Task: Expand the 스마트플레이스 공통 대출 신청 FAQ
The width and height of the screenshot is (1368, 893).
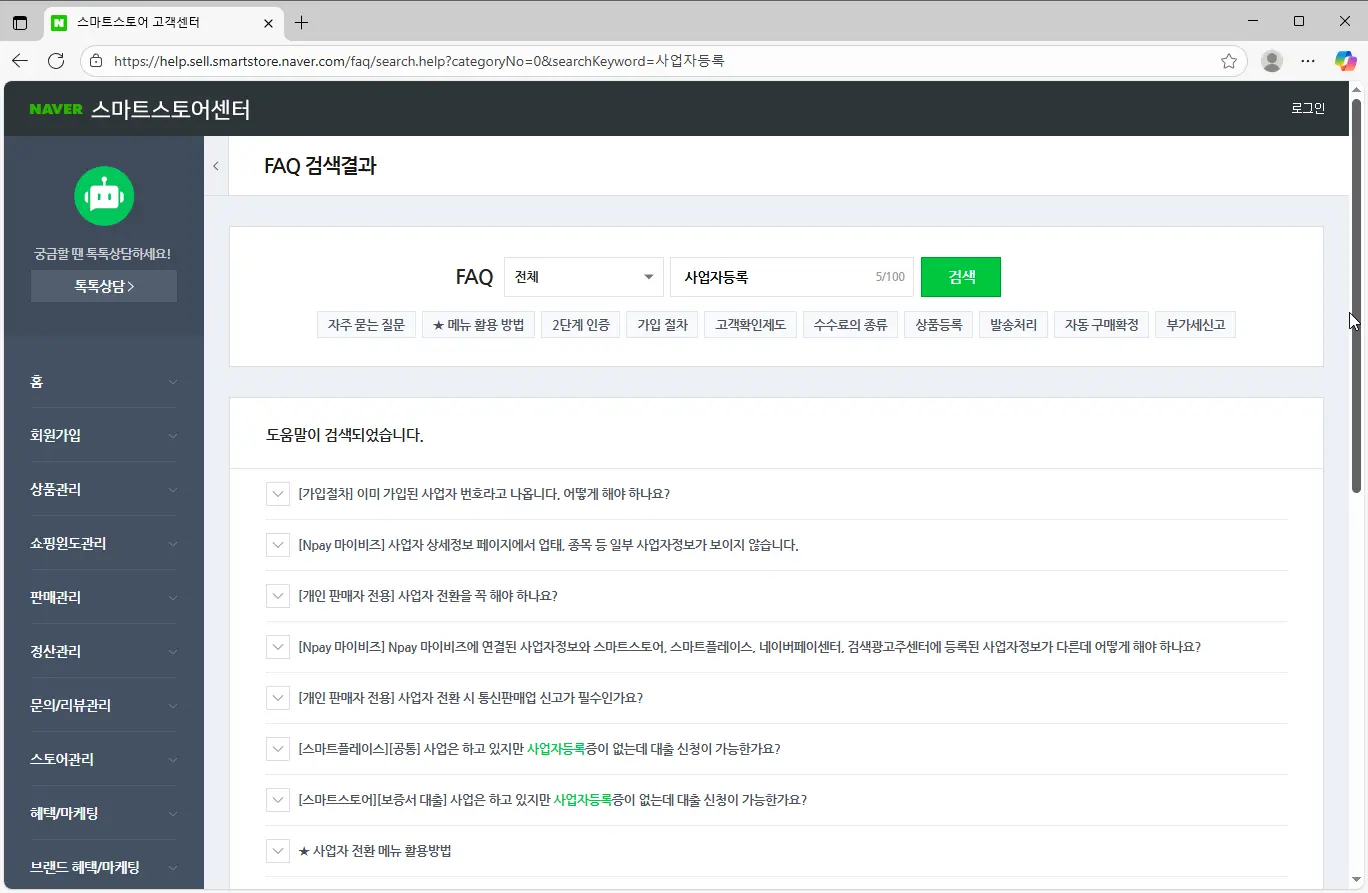Action: [278, 749]
